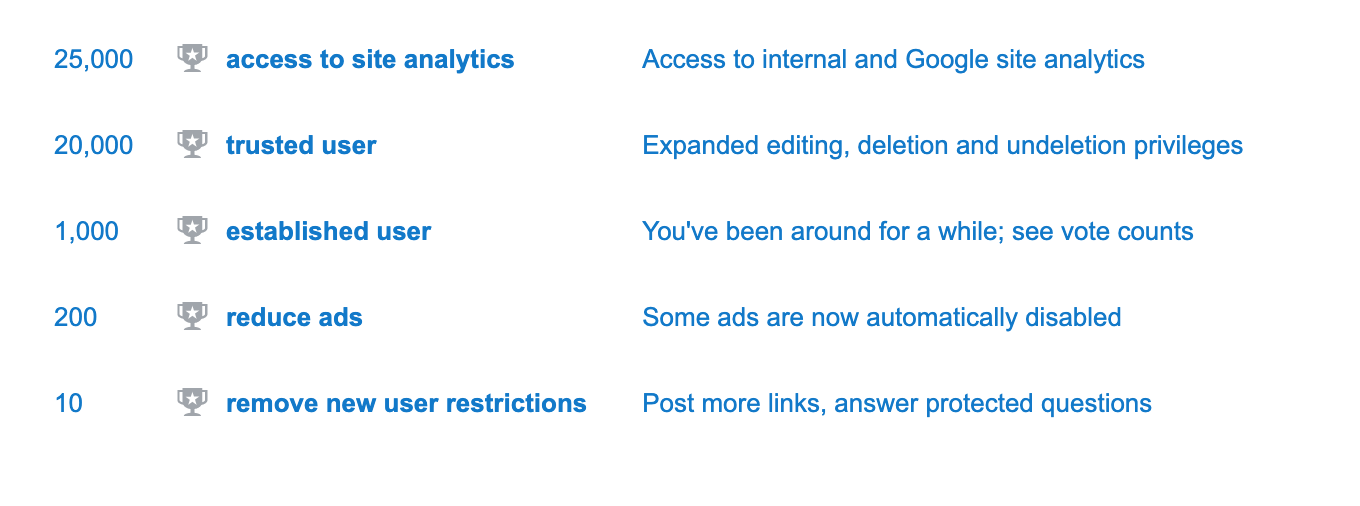Click the trophy icon beside access to site analytics

coord(192,59)
